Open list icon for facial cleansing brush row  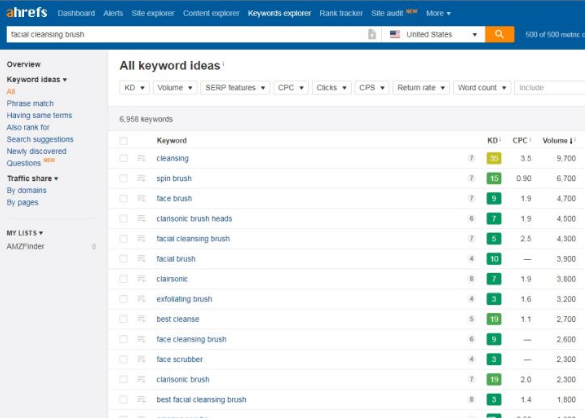tap(141, 239)
